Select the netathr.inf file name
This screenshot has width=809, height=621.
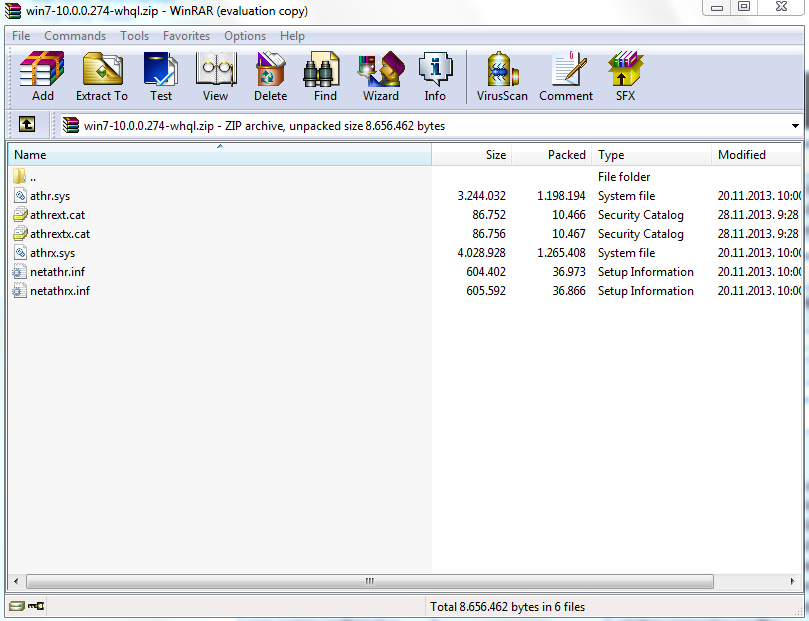click(x=57, y=272)
